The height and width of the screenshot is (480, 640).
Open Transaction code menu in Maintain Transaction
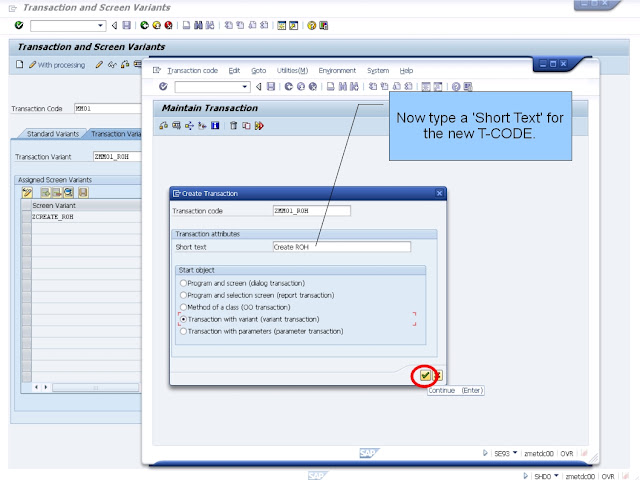pos(192,70)
